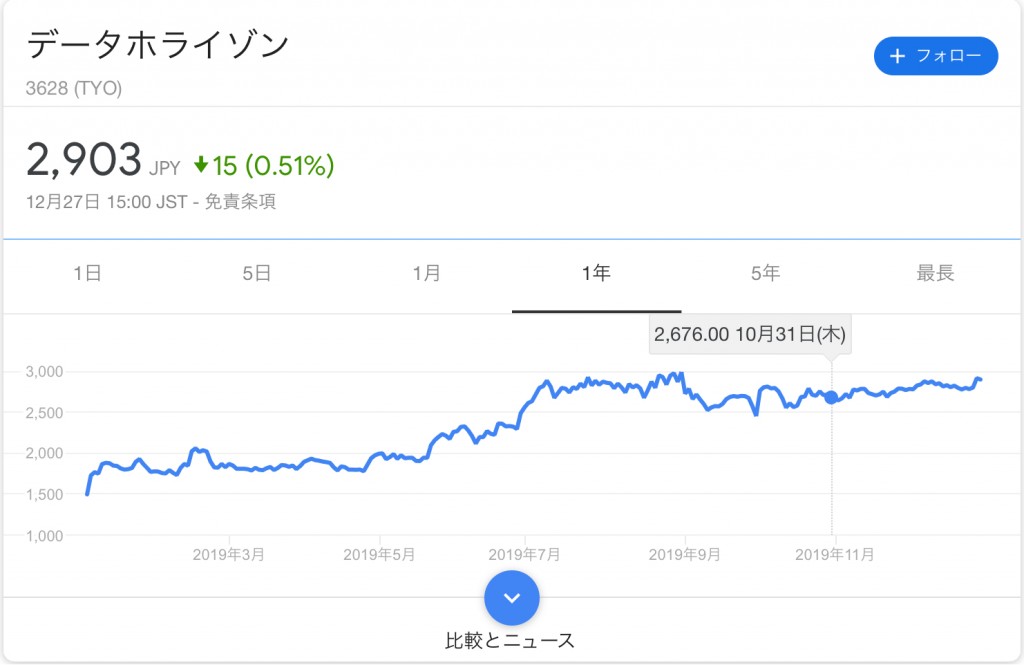1024x665 pixels.
Task: Click the chart line's rightmost endpoint
Action: 980,380
